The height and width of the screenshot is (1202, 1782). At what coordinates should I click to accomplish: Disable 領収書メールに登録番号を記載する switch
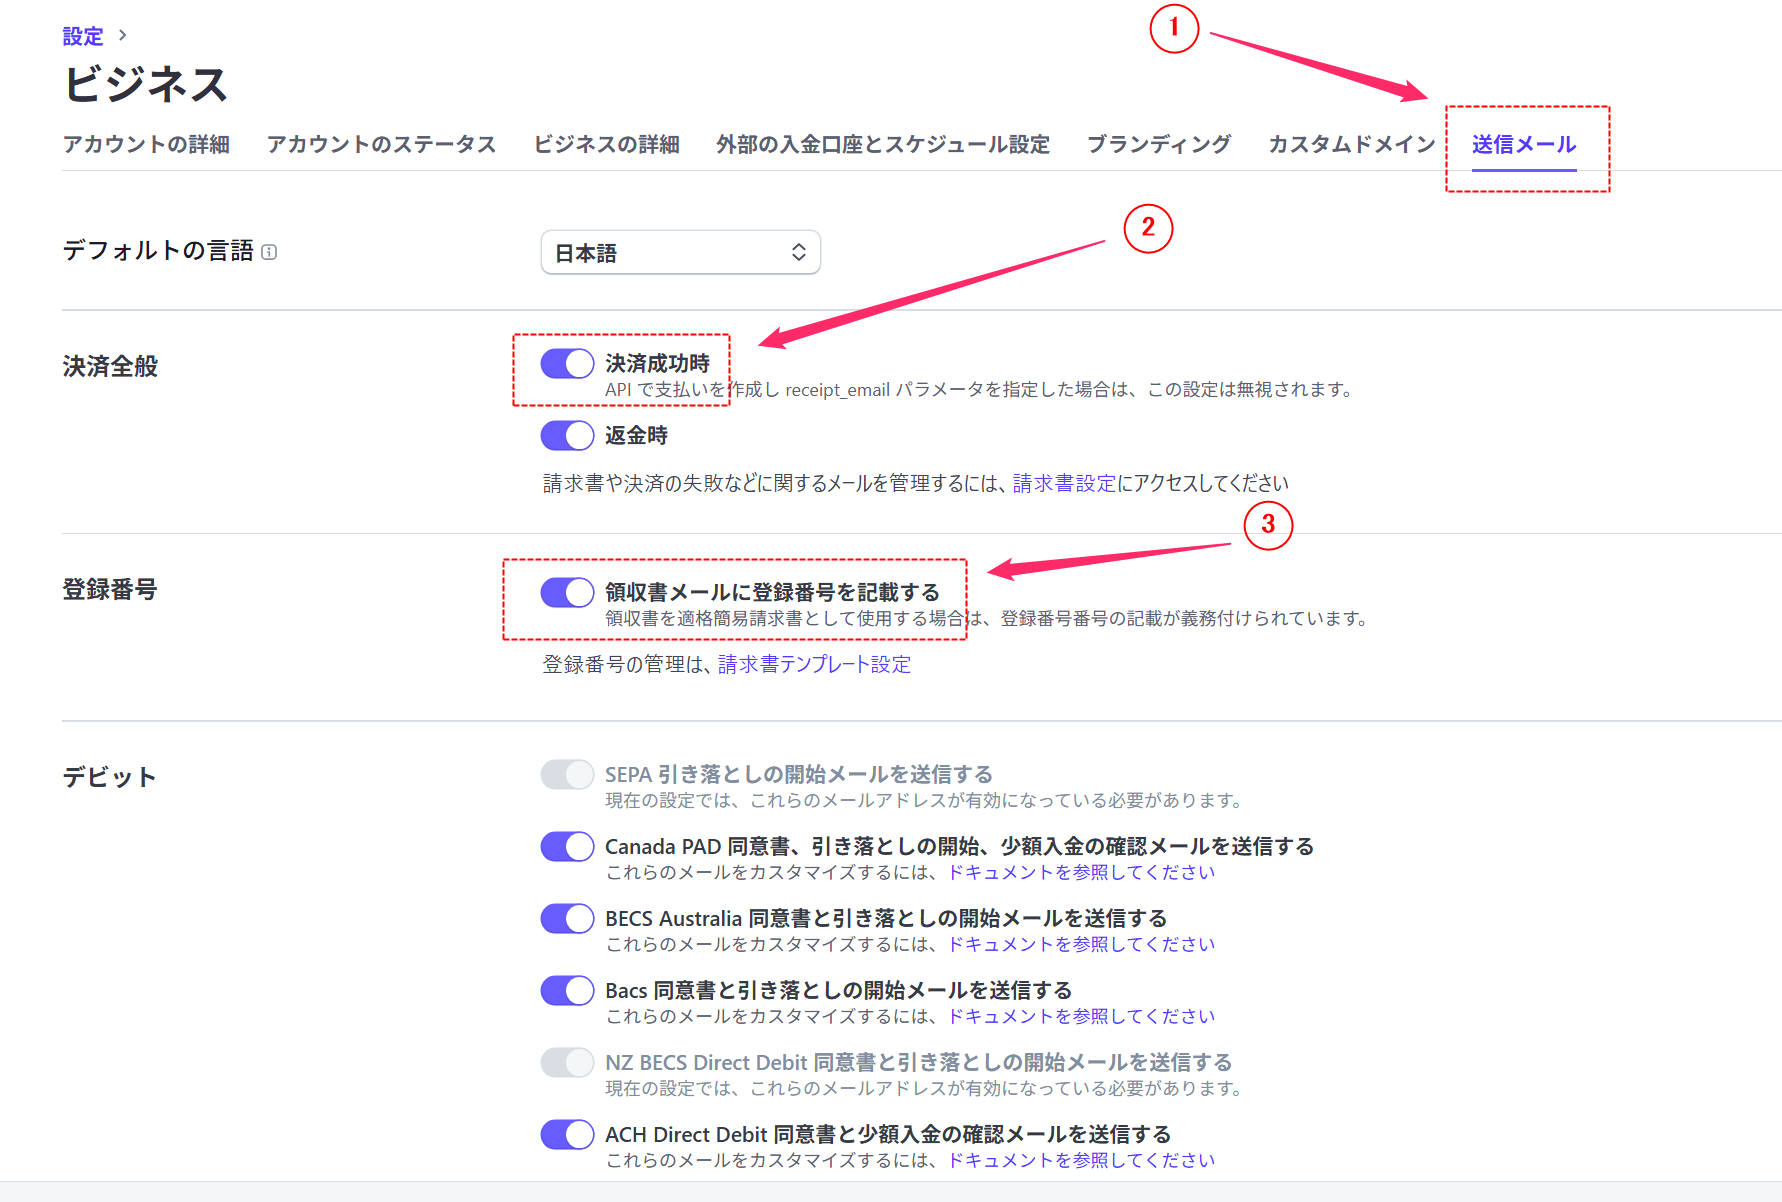coord(567,593)
